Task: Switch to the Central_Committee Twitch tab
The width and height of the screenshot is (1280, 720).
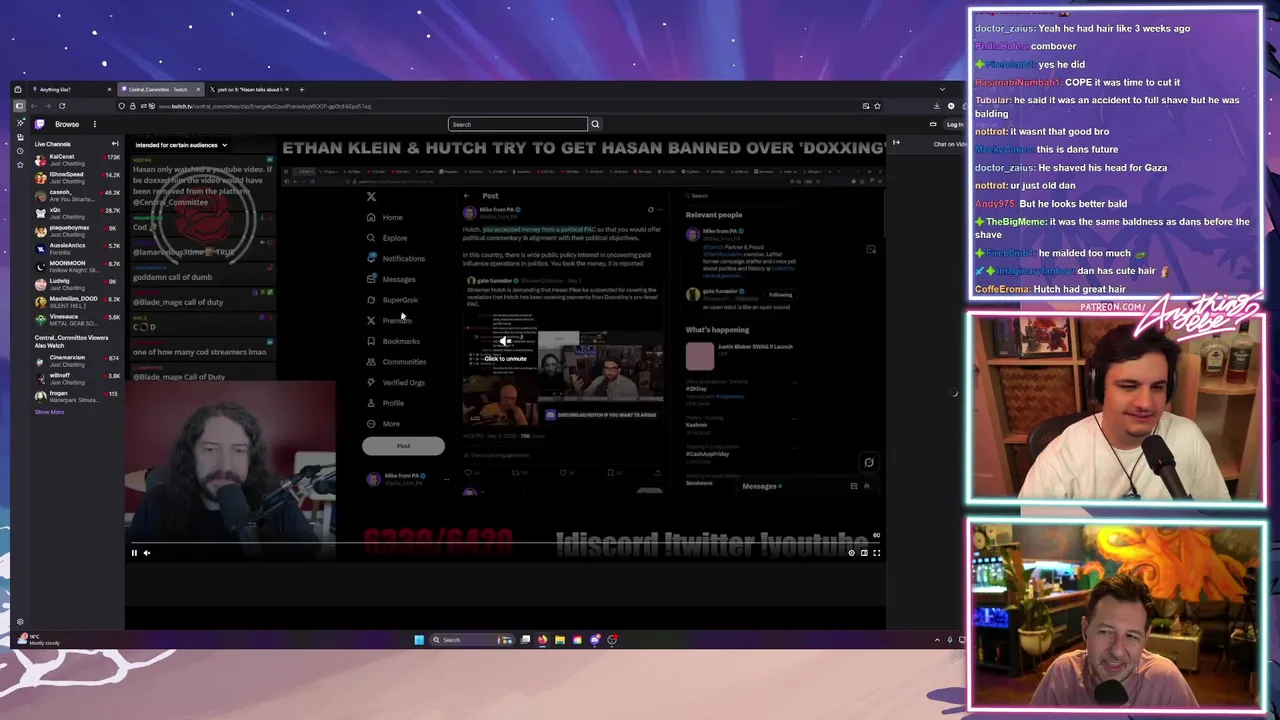Action: (x=160, y=90)
